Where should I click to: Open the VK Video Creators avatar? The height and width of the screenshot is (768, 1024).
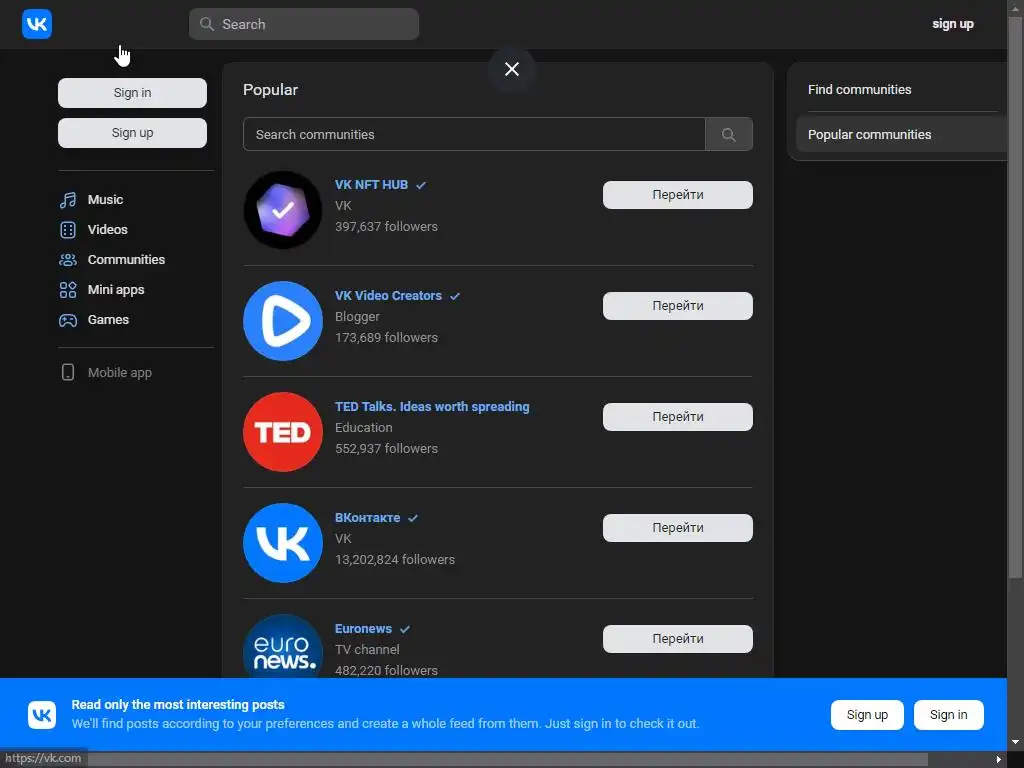[x=283, y=321]
